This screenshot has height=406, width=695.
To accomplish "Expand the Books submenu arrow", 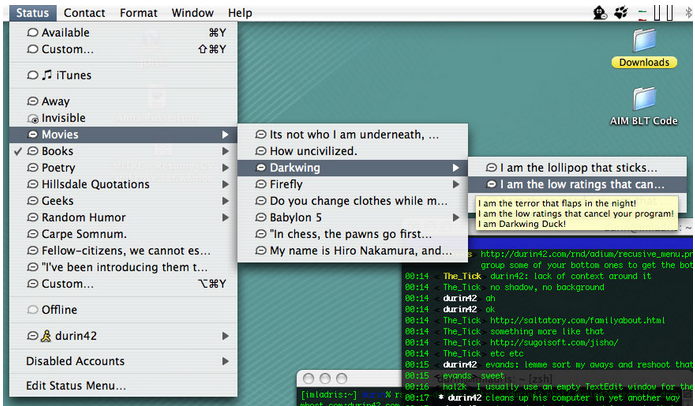I will tap(225, 151).
